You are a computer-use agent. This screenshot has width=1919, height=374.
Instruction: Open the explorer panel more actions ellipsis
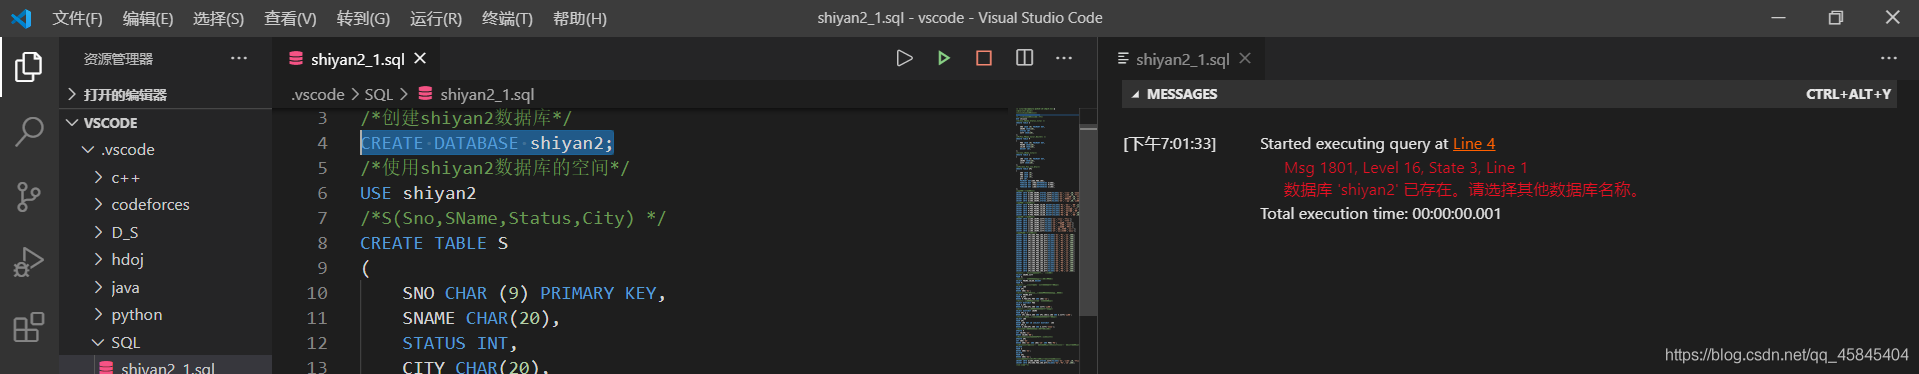point(239,58)
